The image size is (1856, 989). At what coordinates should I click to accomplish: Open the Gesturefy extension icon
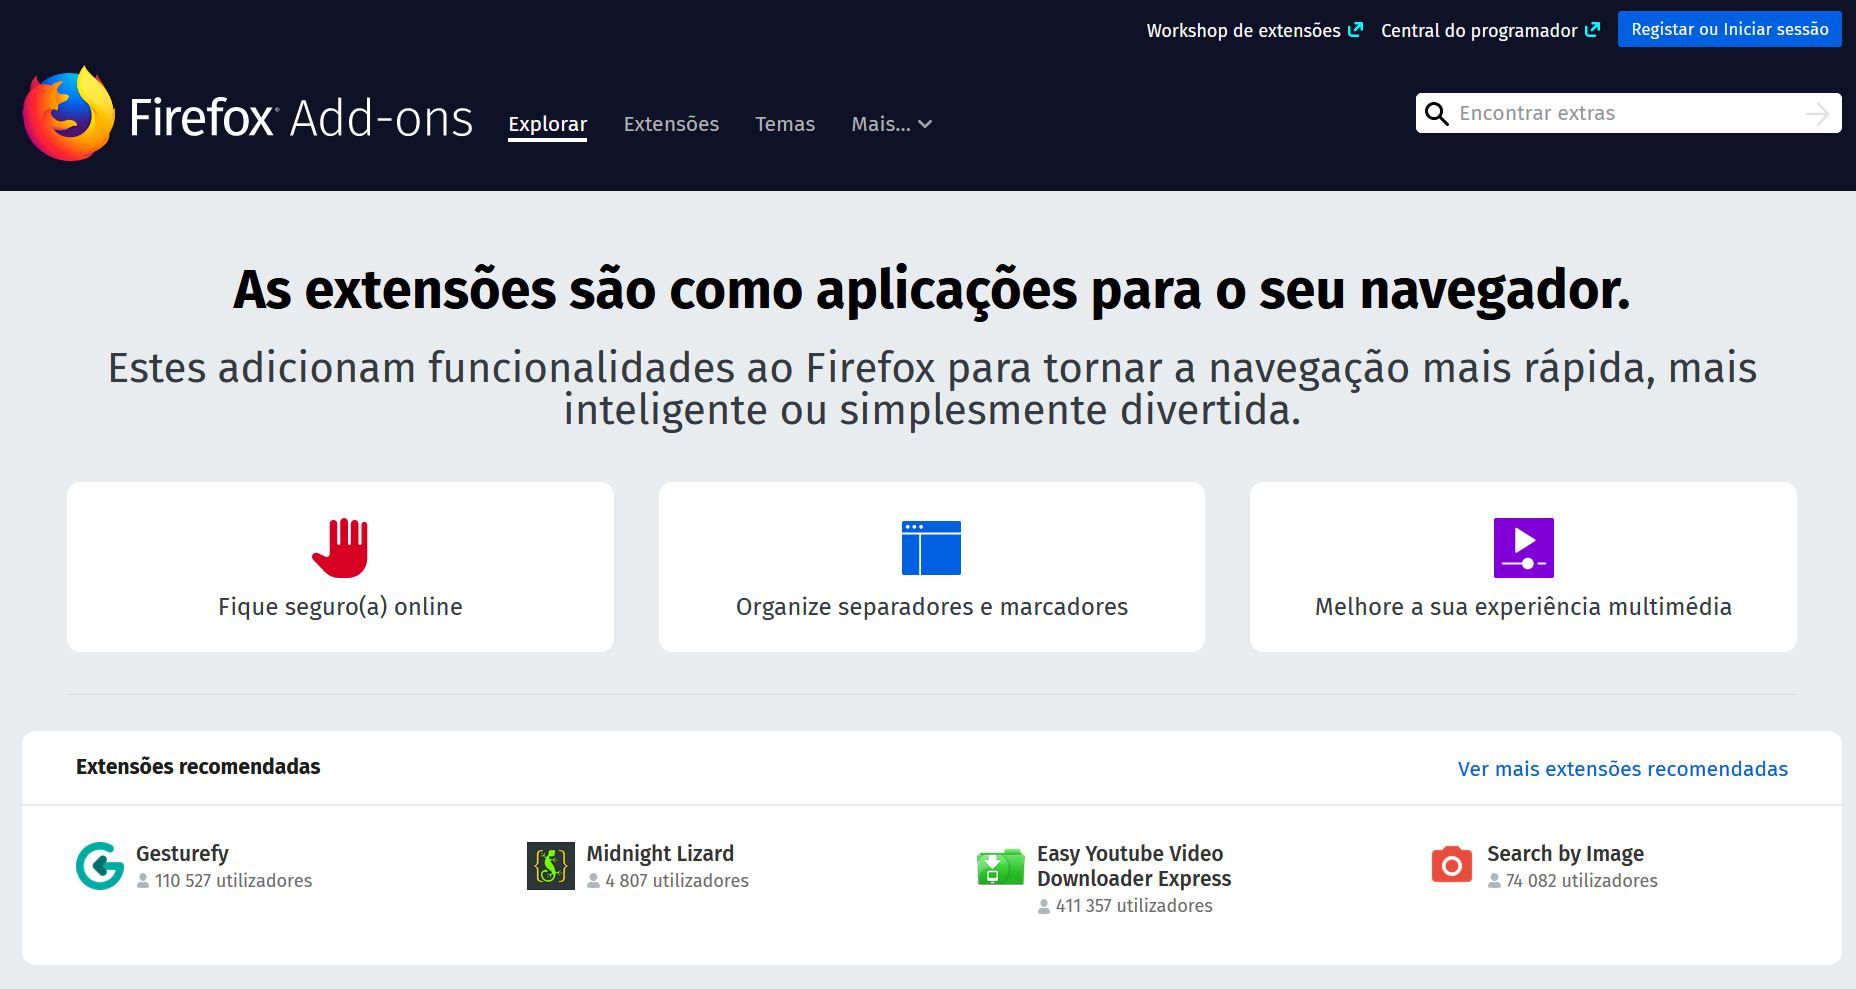pos(100,866)
